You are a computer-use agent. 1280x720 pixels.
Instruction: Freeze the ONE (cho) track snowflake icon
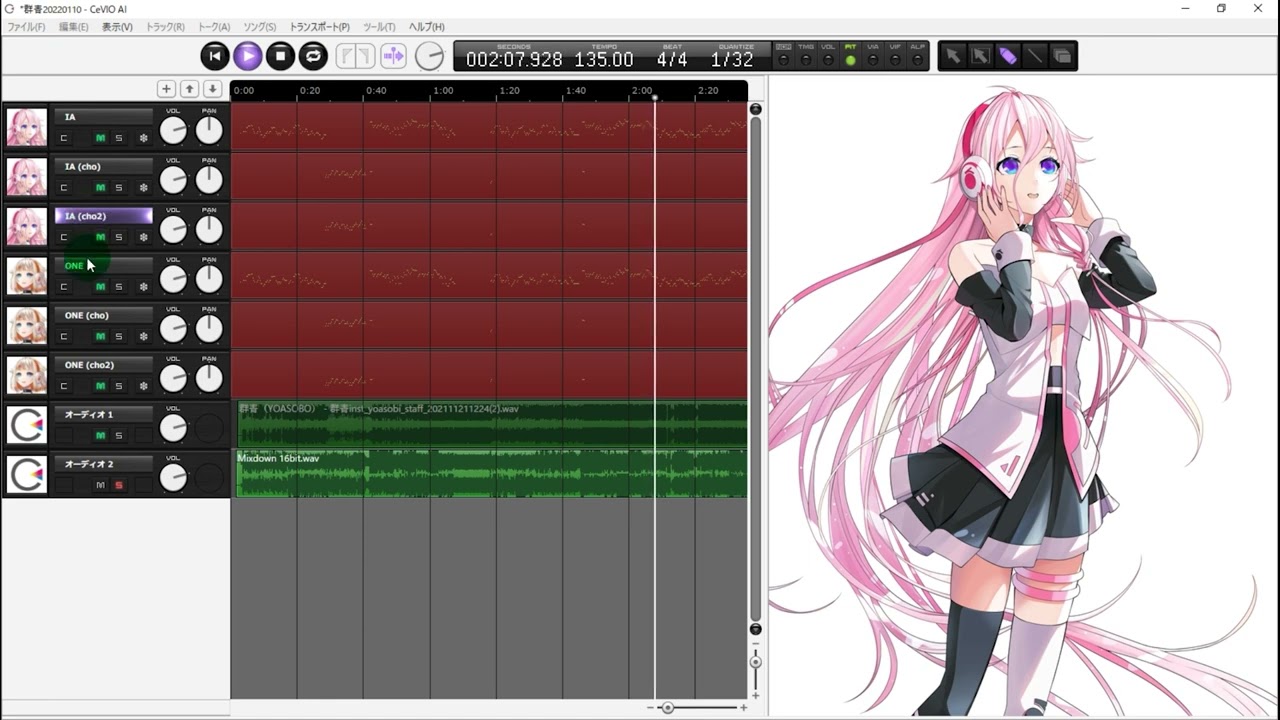pyautogui.click(x=143, y=336)
